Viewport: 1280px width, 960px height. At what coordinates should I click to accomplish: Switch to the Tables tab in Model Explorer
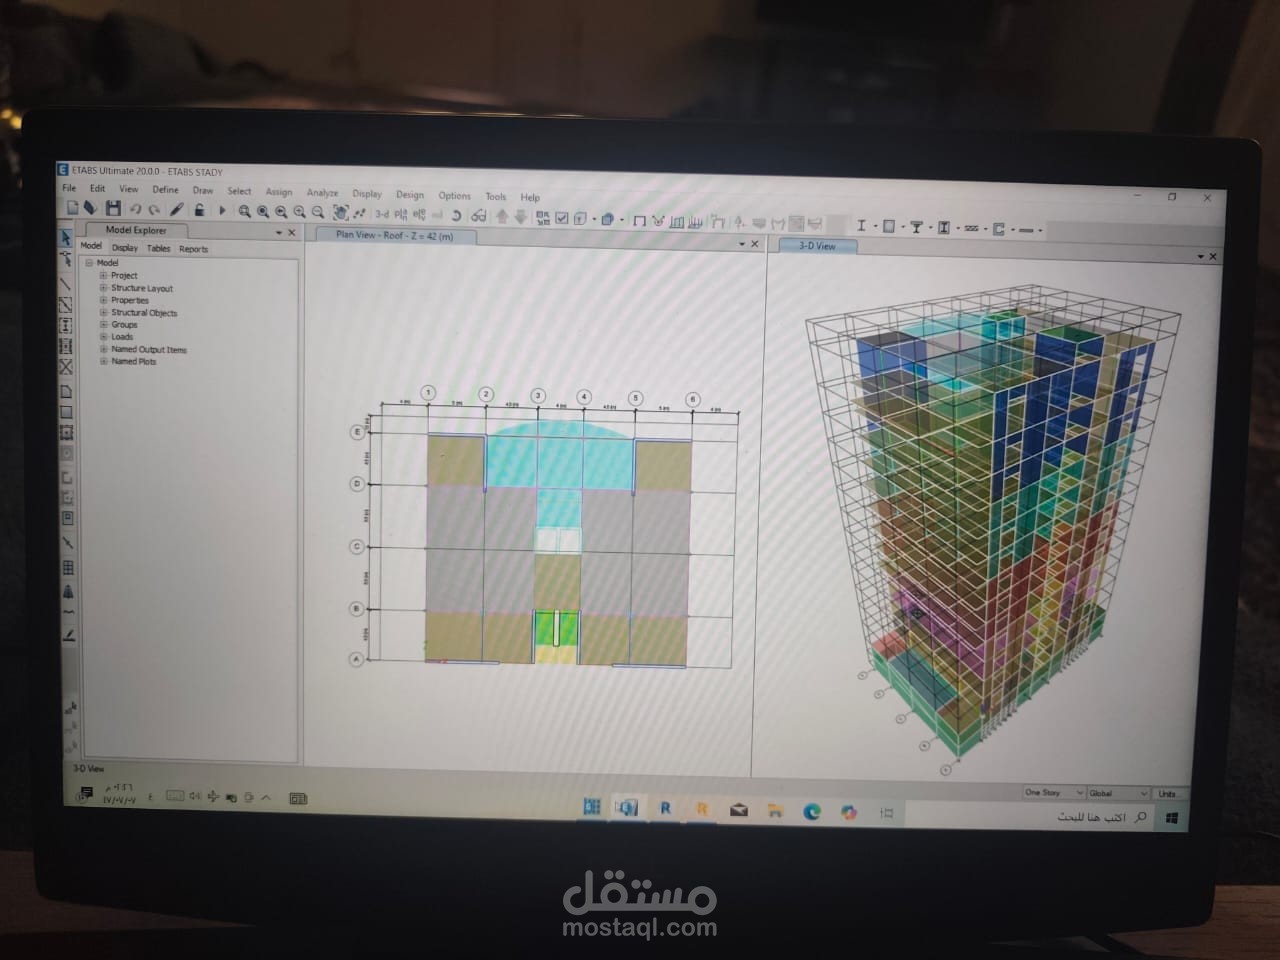coord(158,249)
